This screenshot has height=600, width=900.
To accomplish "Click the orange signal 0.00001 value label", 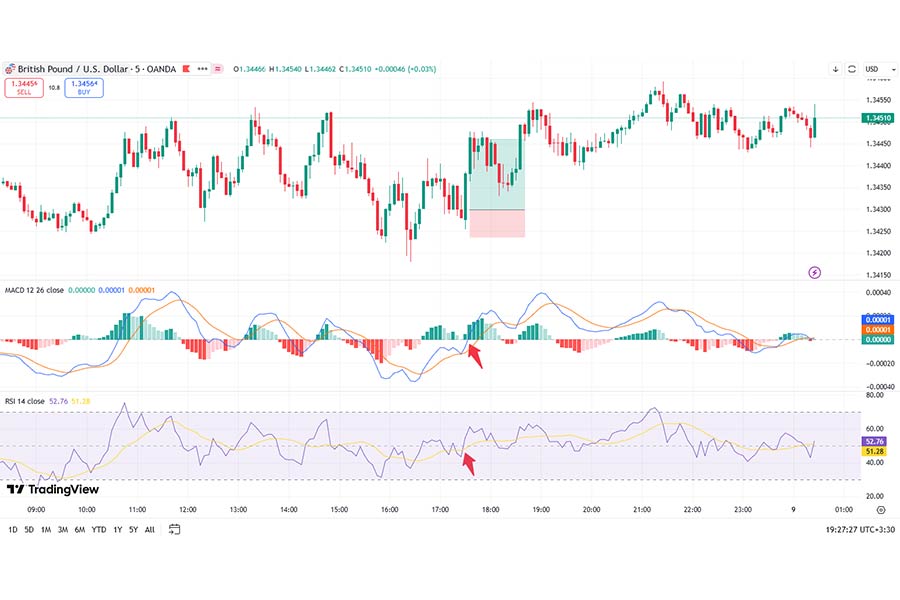I will 877,330.
